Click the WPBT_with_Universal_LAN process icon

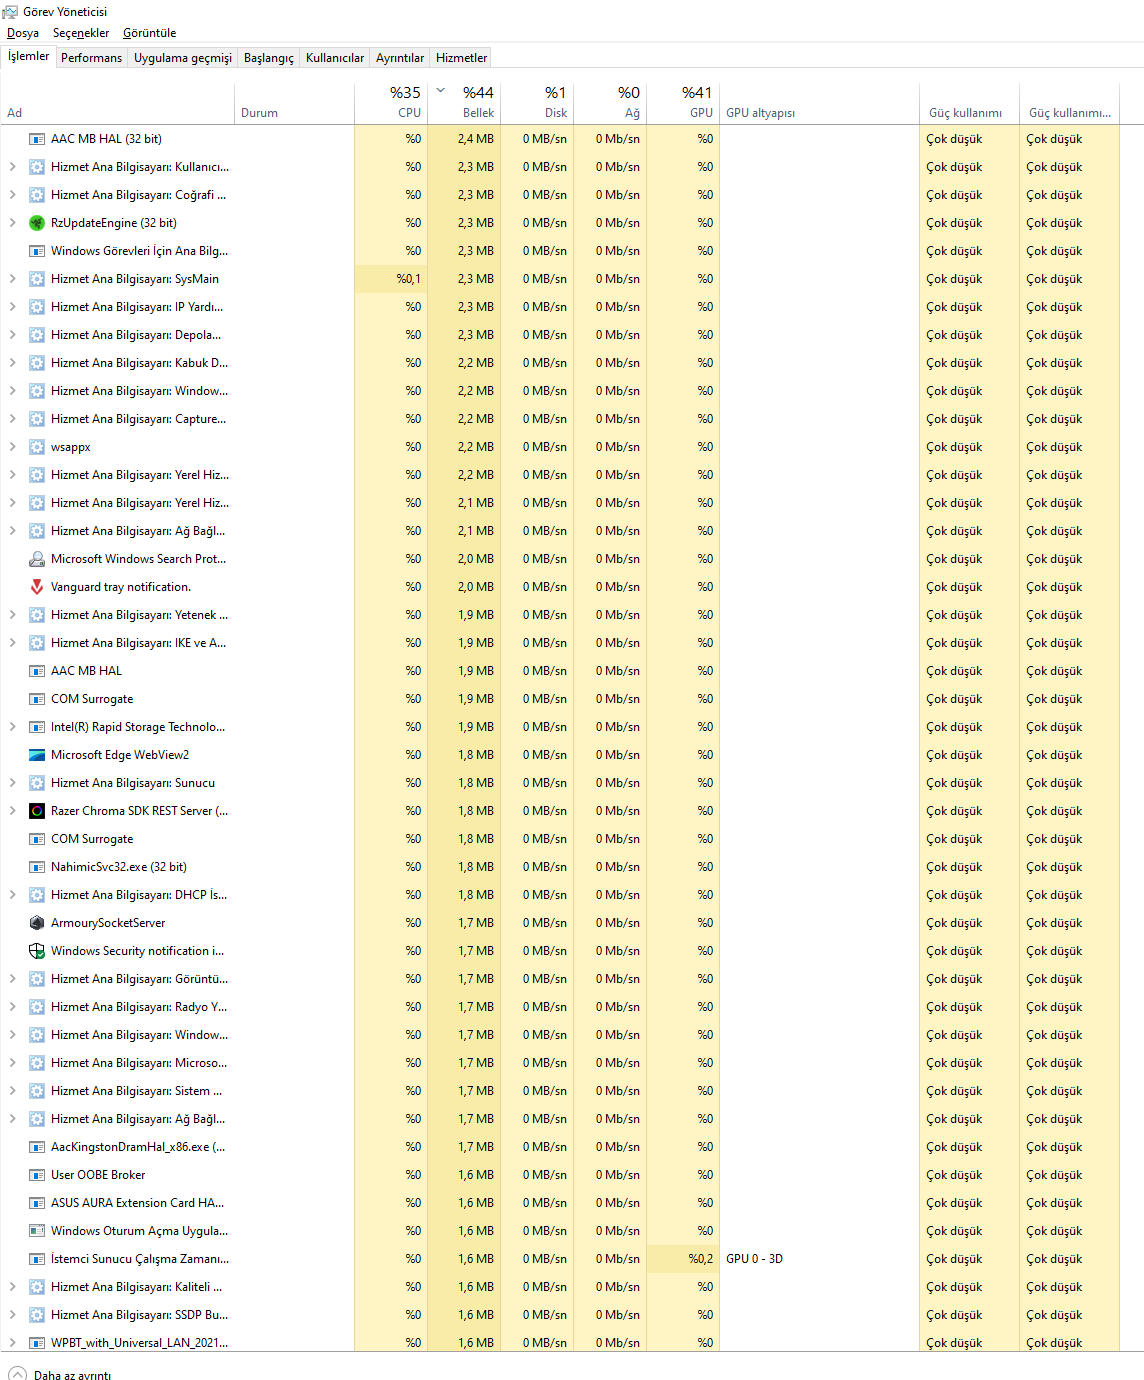[37, 1343]
